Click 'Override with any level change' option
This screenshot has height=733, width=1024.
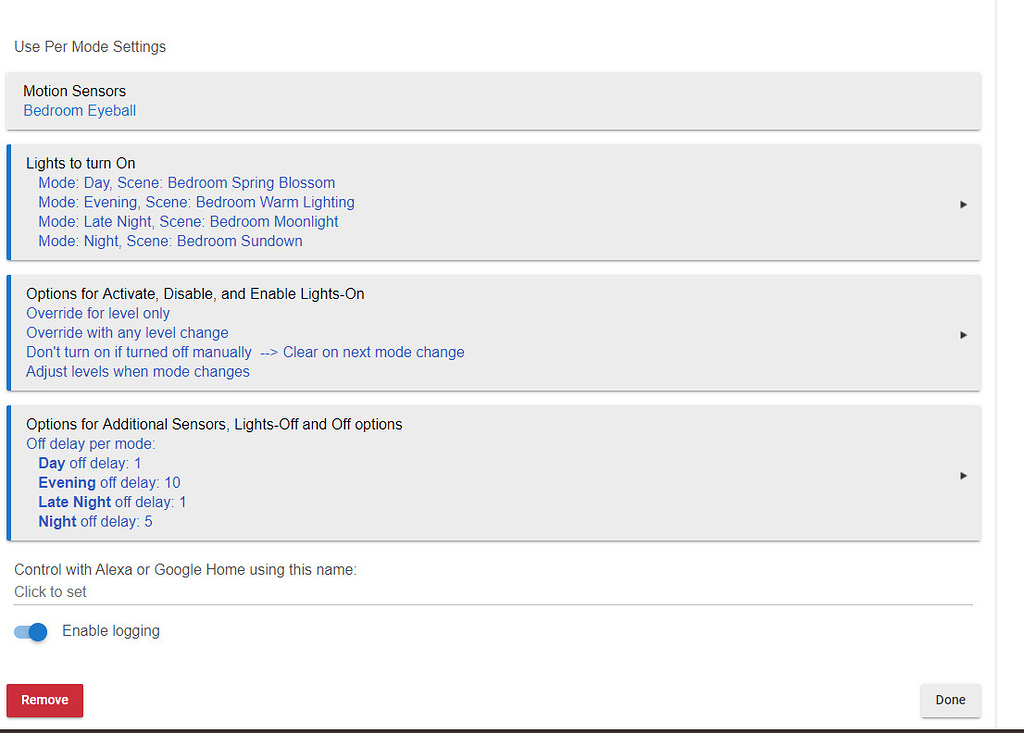127,333
